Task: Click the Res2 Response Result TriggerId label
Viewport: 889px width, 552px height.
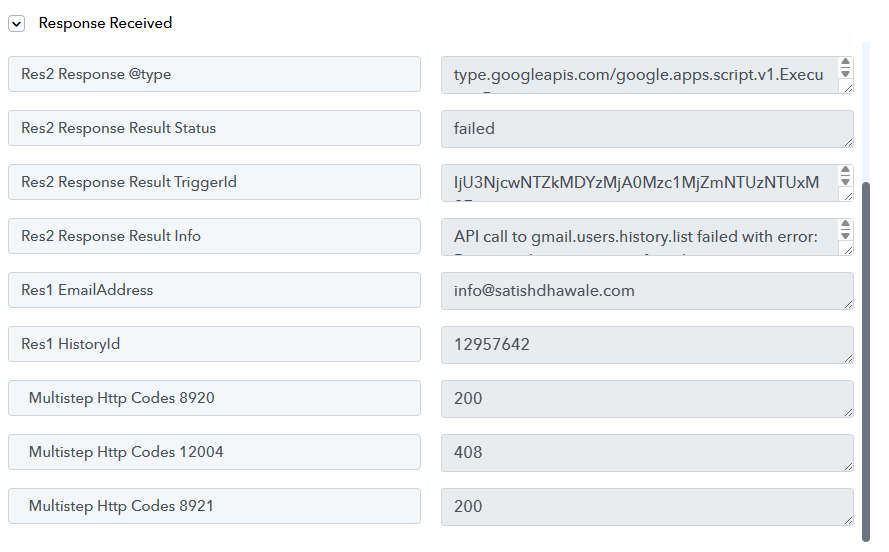Action: point(214,182)
